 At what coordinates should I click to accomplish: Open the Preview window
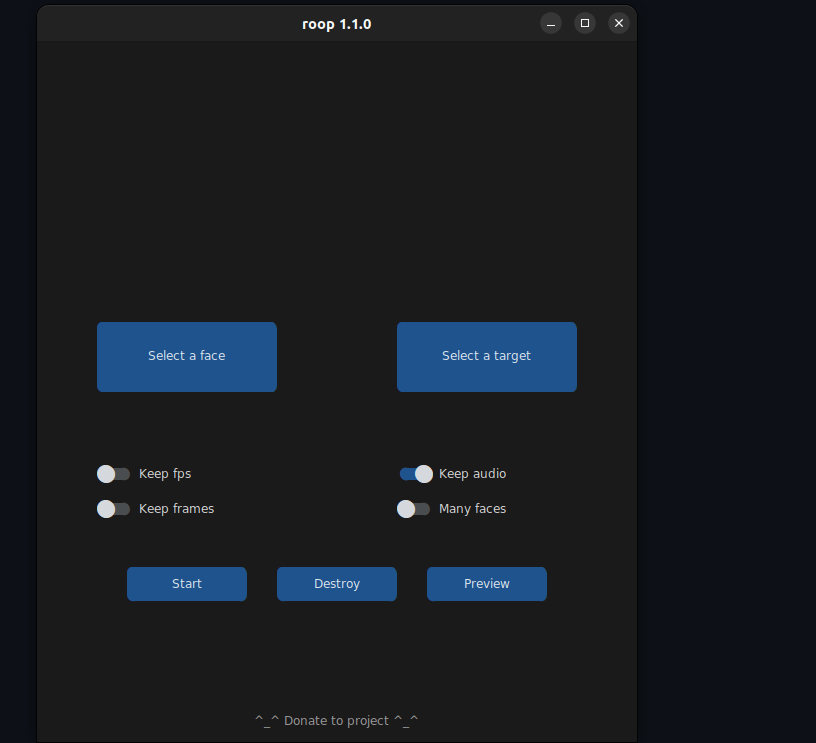tap(487, 584)
